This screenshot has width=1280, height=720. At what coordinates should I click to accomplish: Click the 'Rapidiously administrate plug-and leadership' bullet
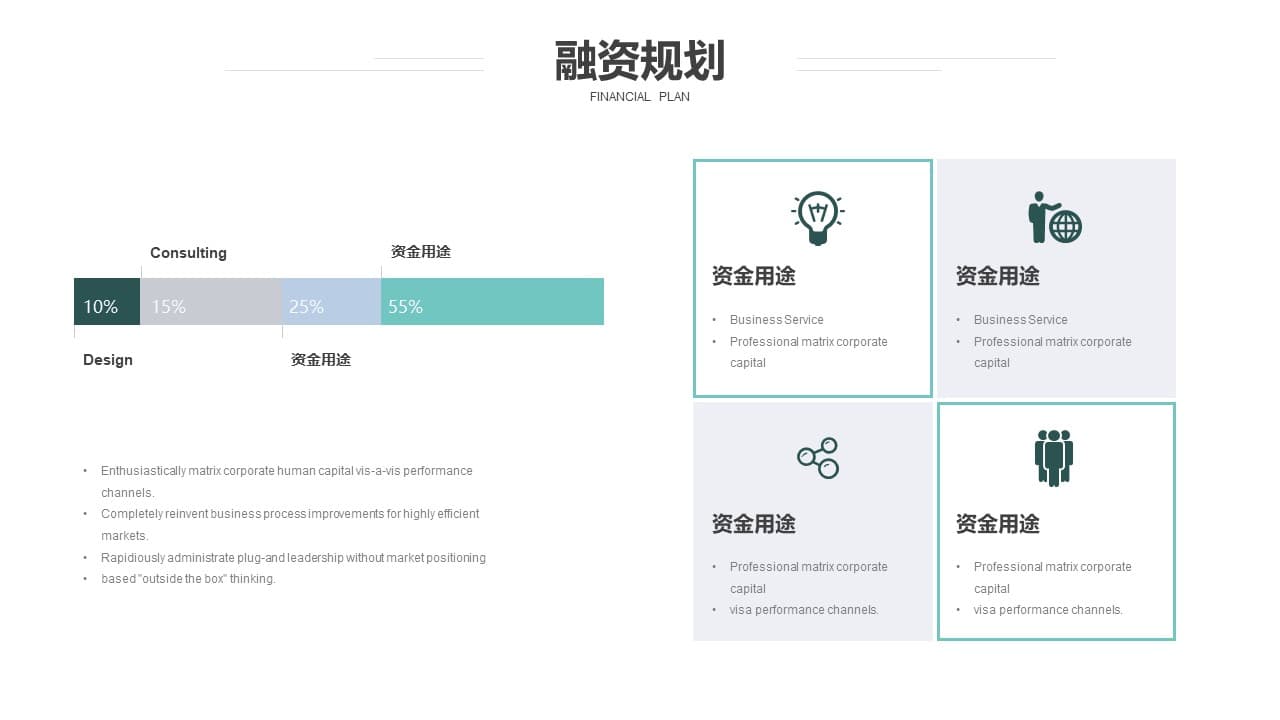click(293, 558)
